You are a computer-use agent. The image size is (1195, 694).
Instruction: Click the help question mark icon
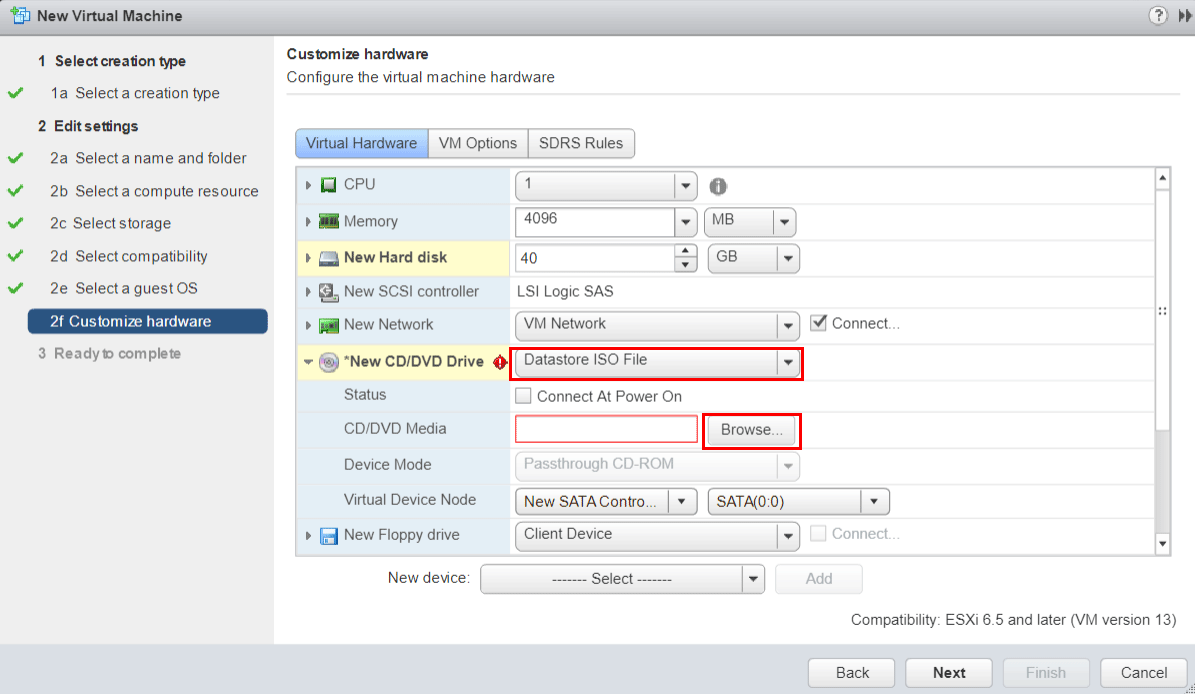click(x=1158, y=15)
